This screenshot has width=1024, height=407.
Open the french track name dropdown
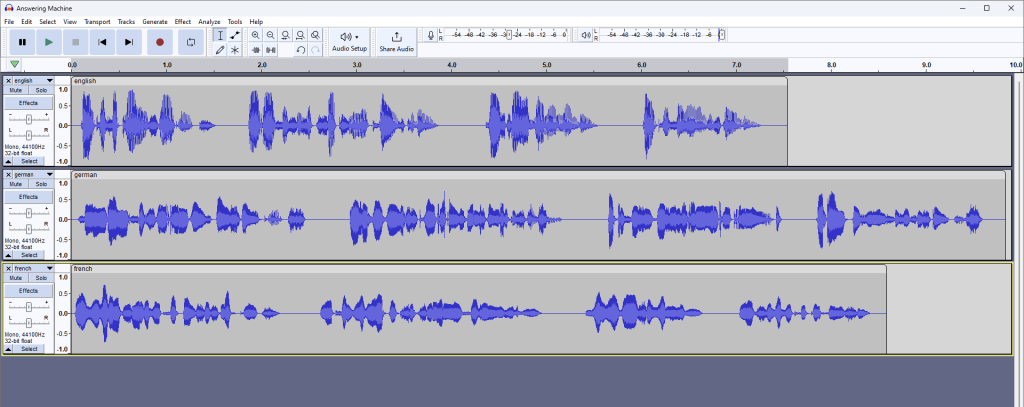pyautogui.click(x=33, y=269)
